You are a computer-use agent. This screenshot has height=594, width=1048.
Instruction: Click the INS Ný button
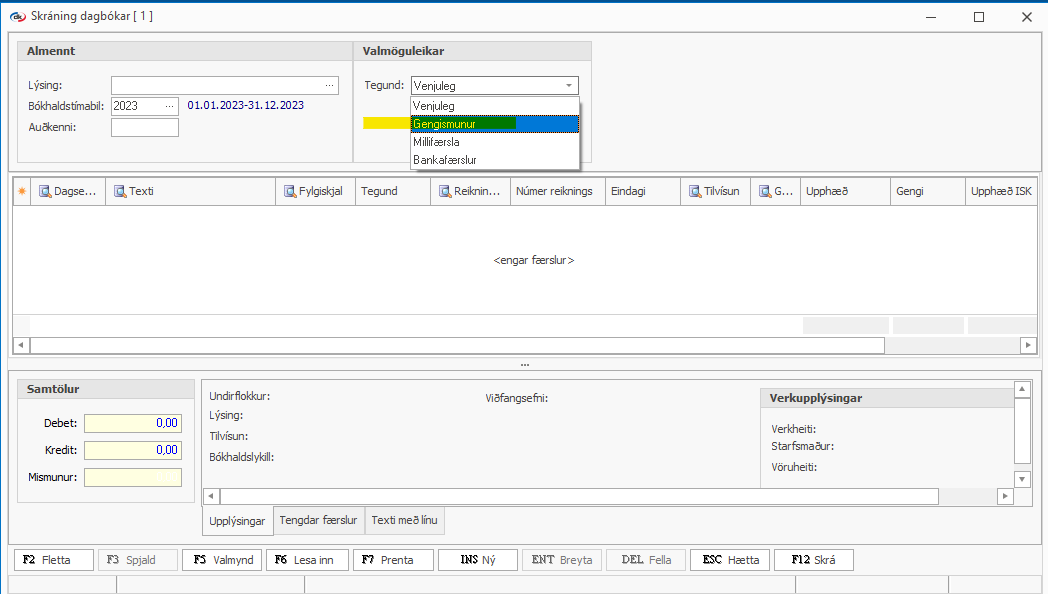[x=478, y=560]
